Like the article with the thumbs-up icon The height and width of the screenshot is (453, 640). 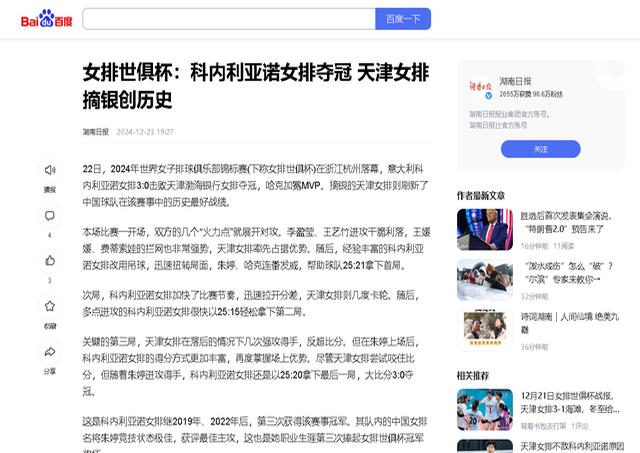click(x=50, y=260)
